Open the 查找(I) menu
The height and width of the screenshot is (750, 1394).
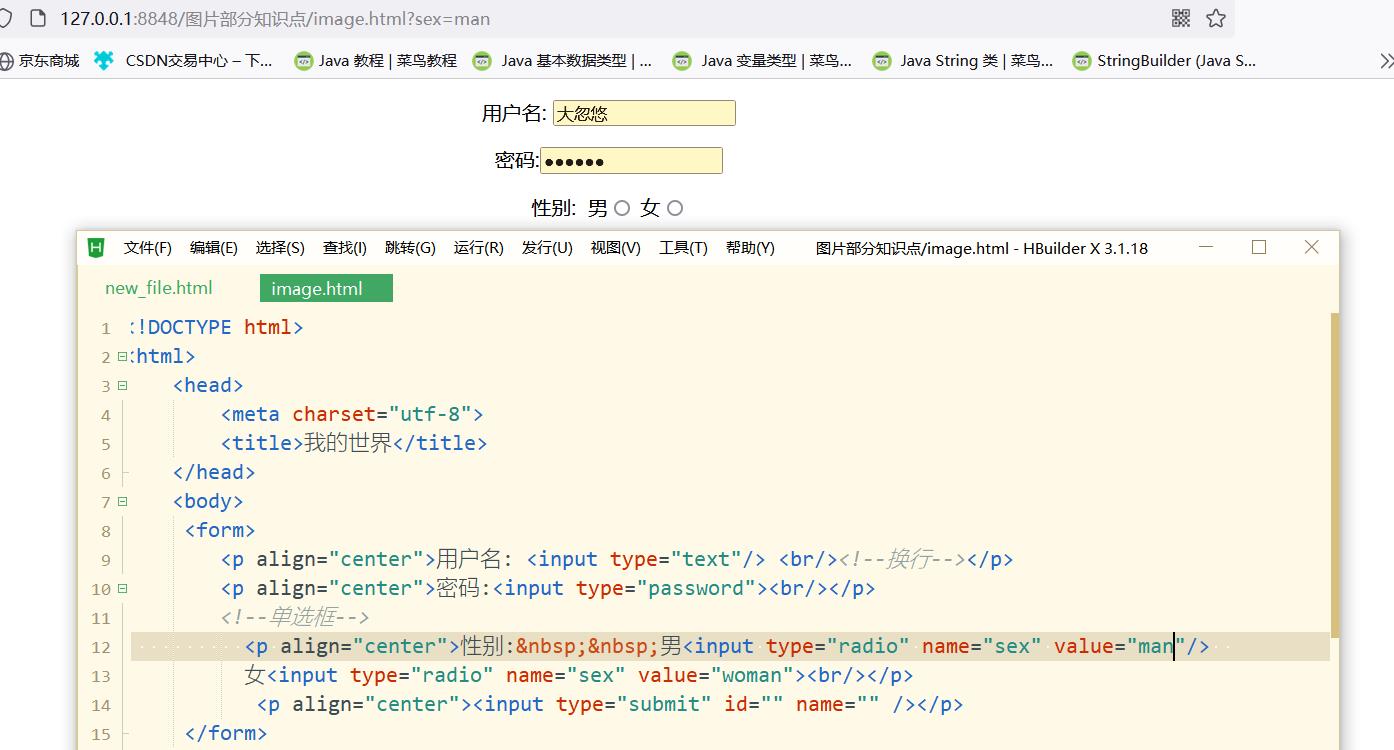pyautogui.click(x=345, y=248)
